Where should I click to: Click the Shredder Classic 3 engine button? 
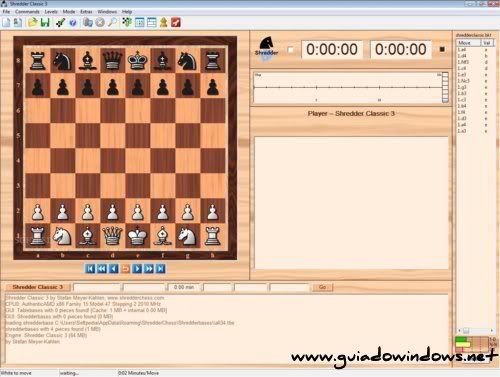[38, 287]
